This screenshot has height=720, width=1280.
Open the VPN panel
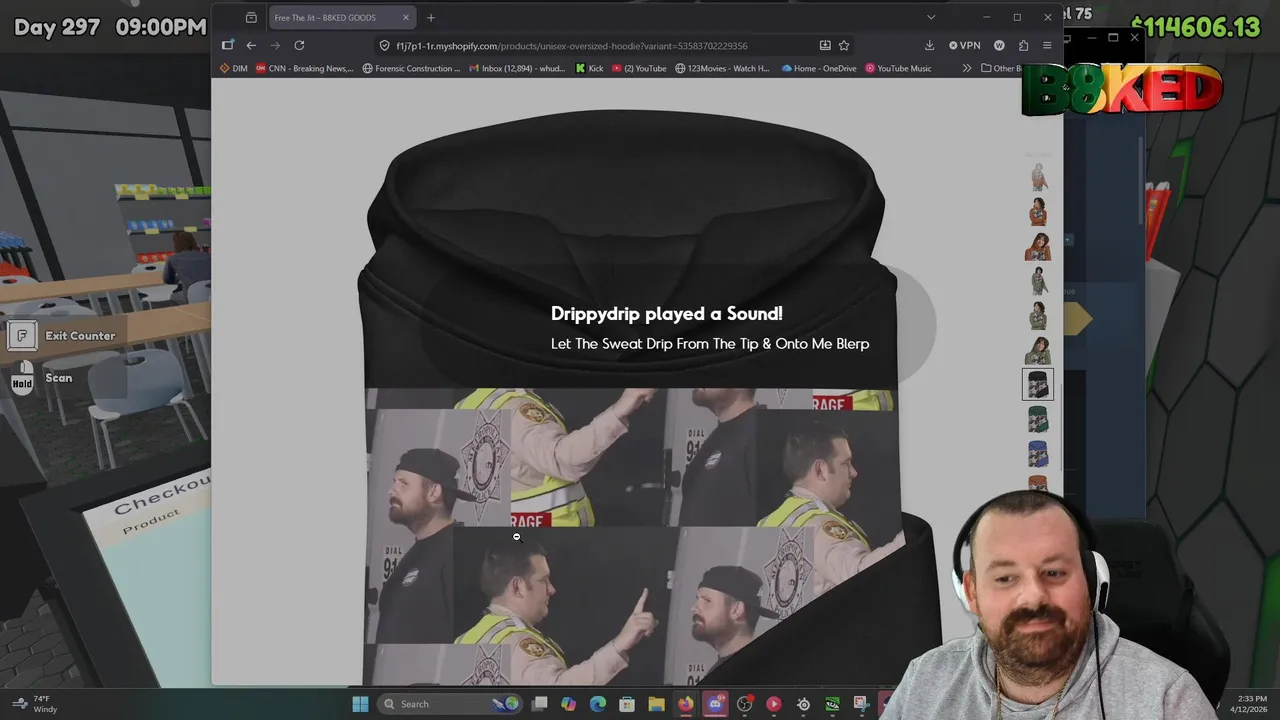click(x=965, y=45)
